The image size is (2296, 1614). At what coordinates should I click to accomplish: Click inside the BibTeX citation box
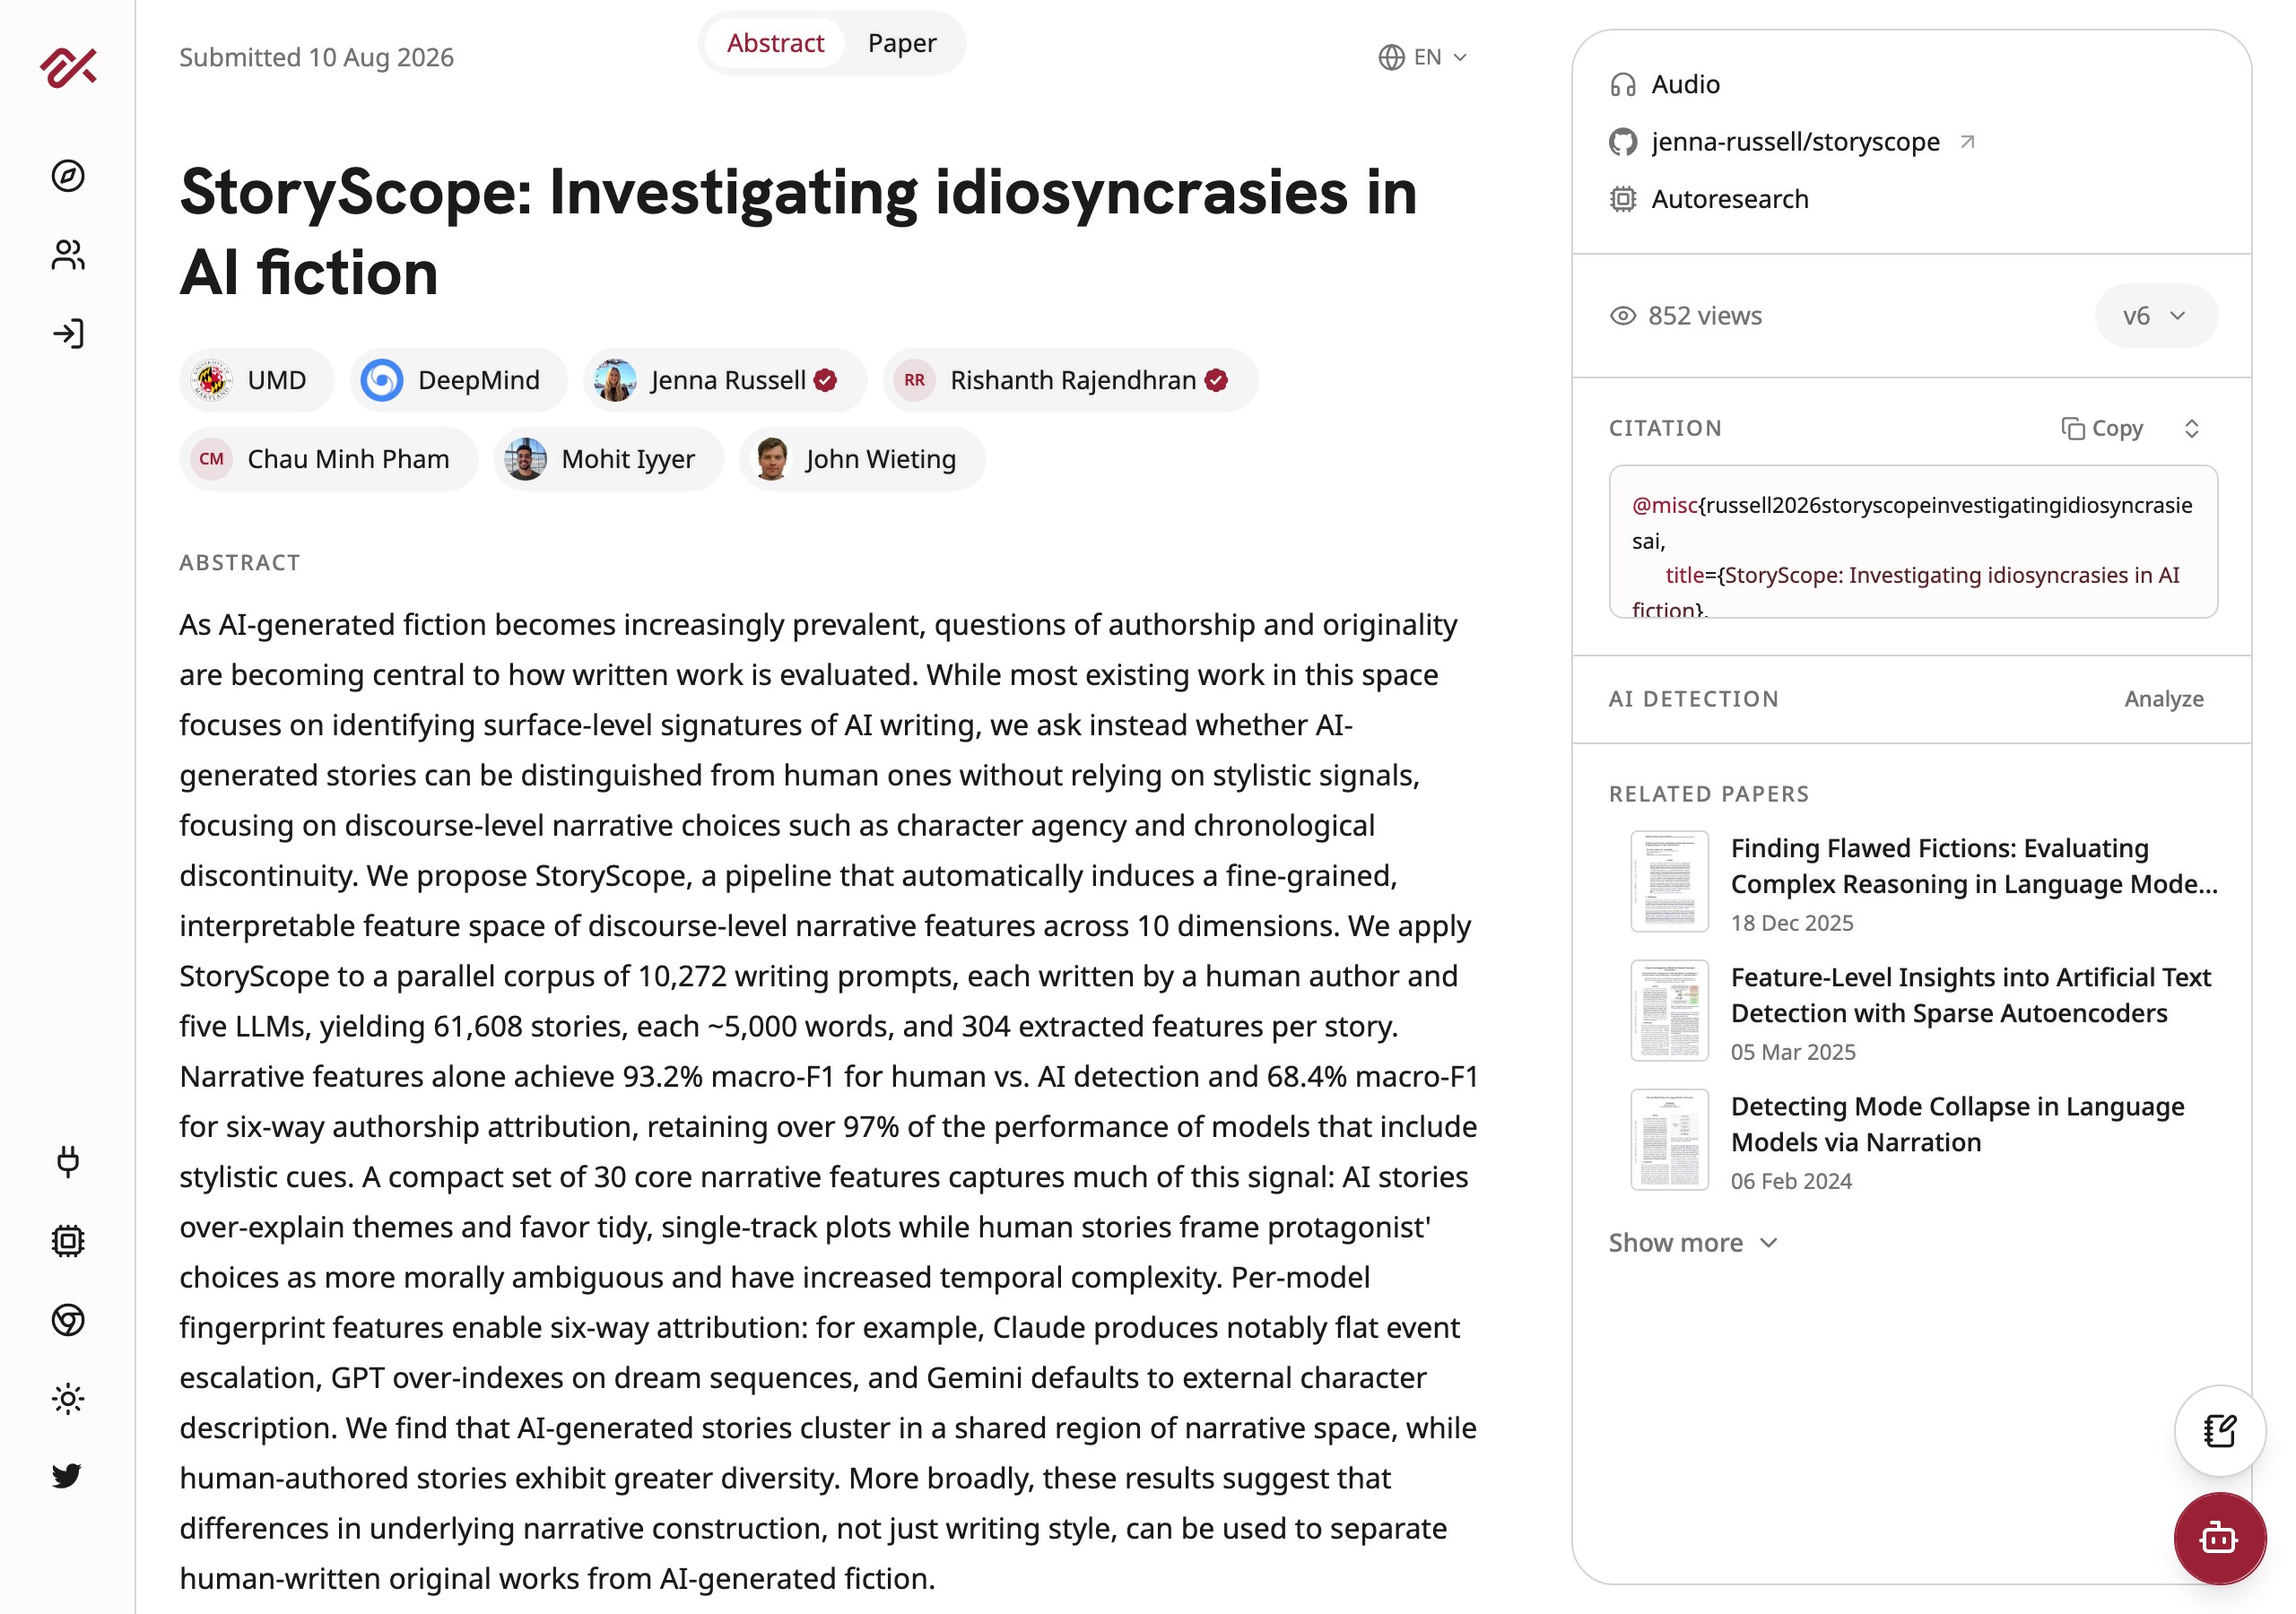click(x=1913, y=541)
